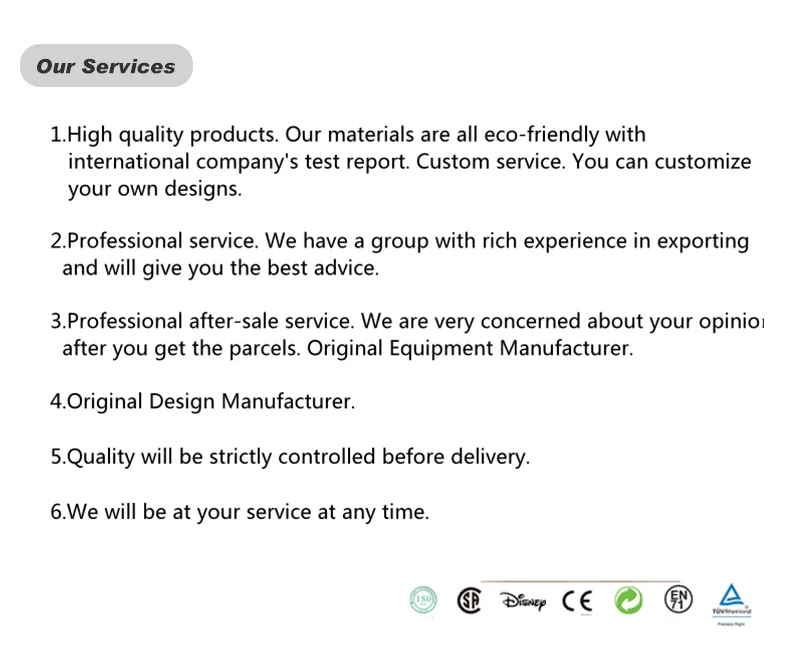This screenshot has width=800, height=652.
Task: Click the Our Services heading badge
Action: (x=106, y=66)
